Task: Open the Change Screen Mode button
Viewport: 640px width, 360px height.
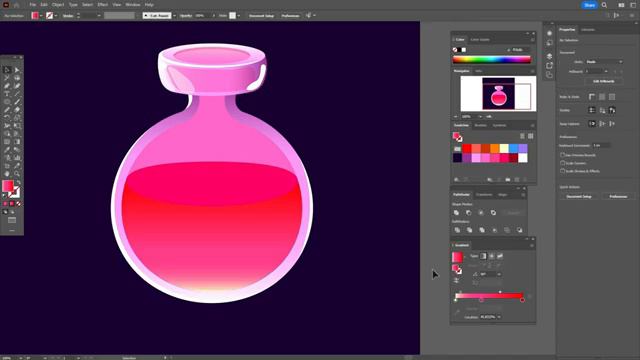Action: point(12,220)
